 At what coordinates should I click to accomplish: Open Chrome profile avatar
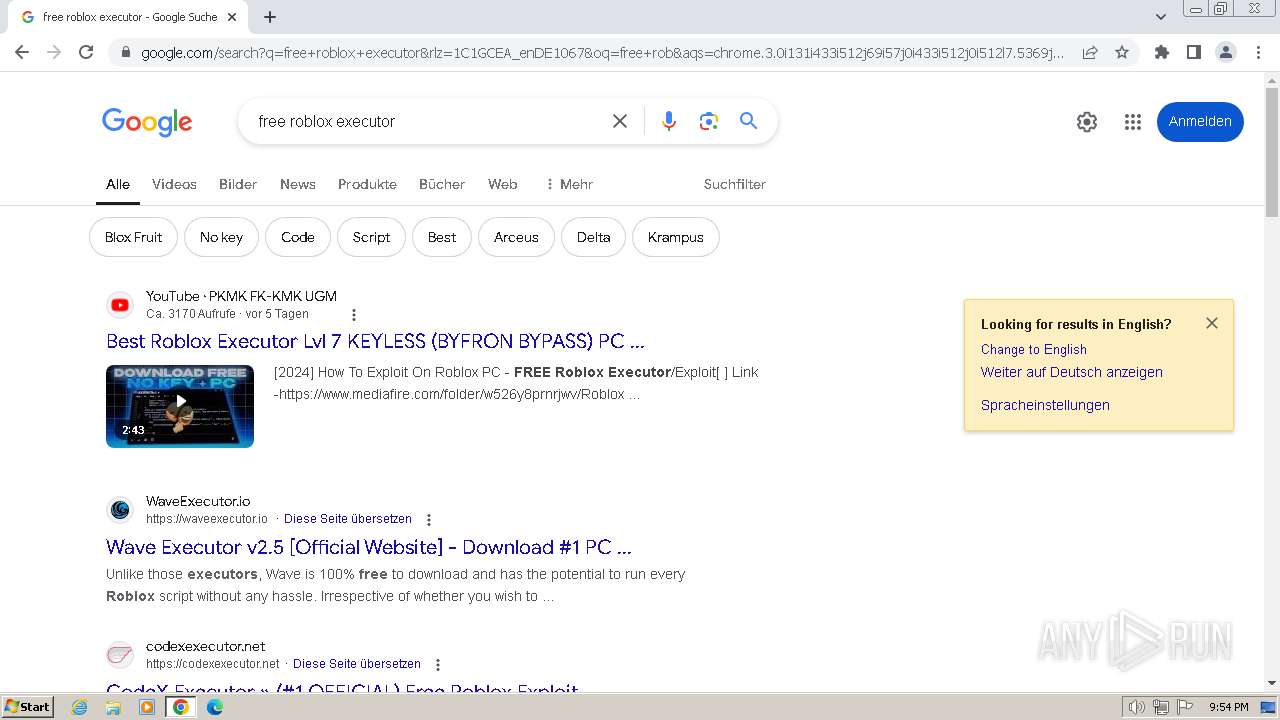pos(1225,52)
